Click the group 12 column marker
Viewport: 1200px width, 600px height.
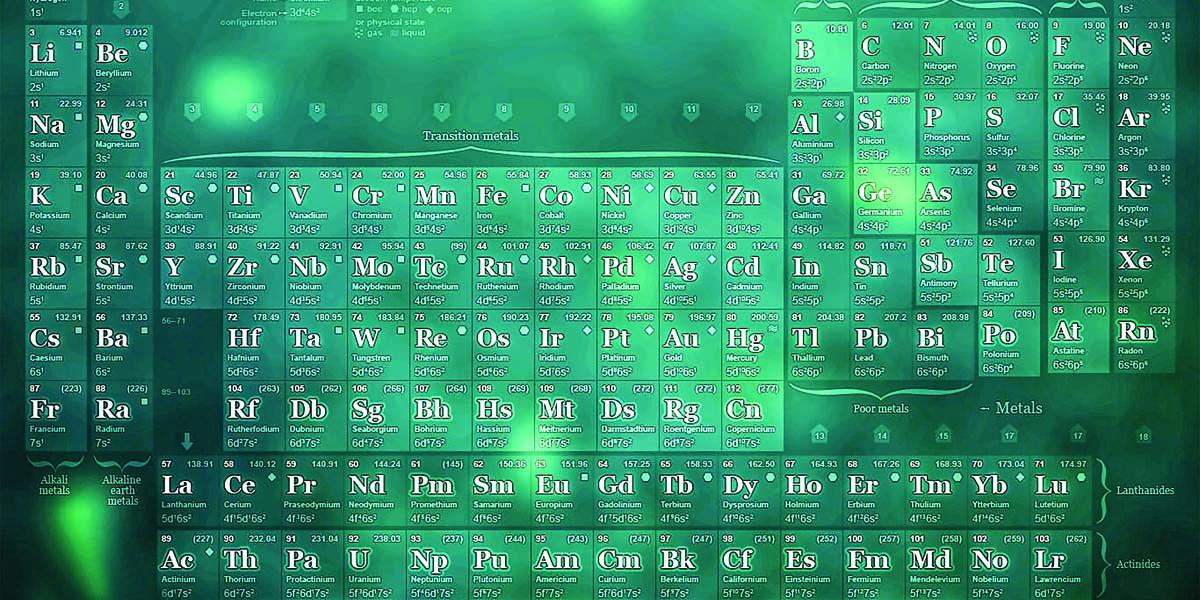click(753, 110)
